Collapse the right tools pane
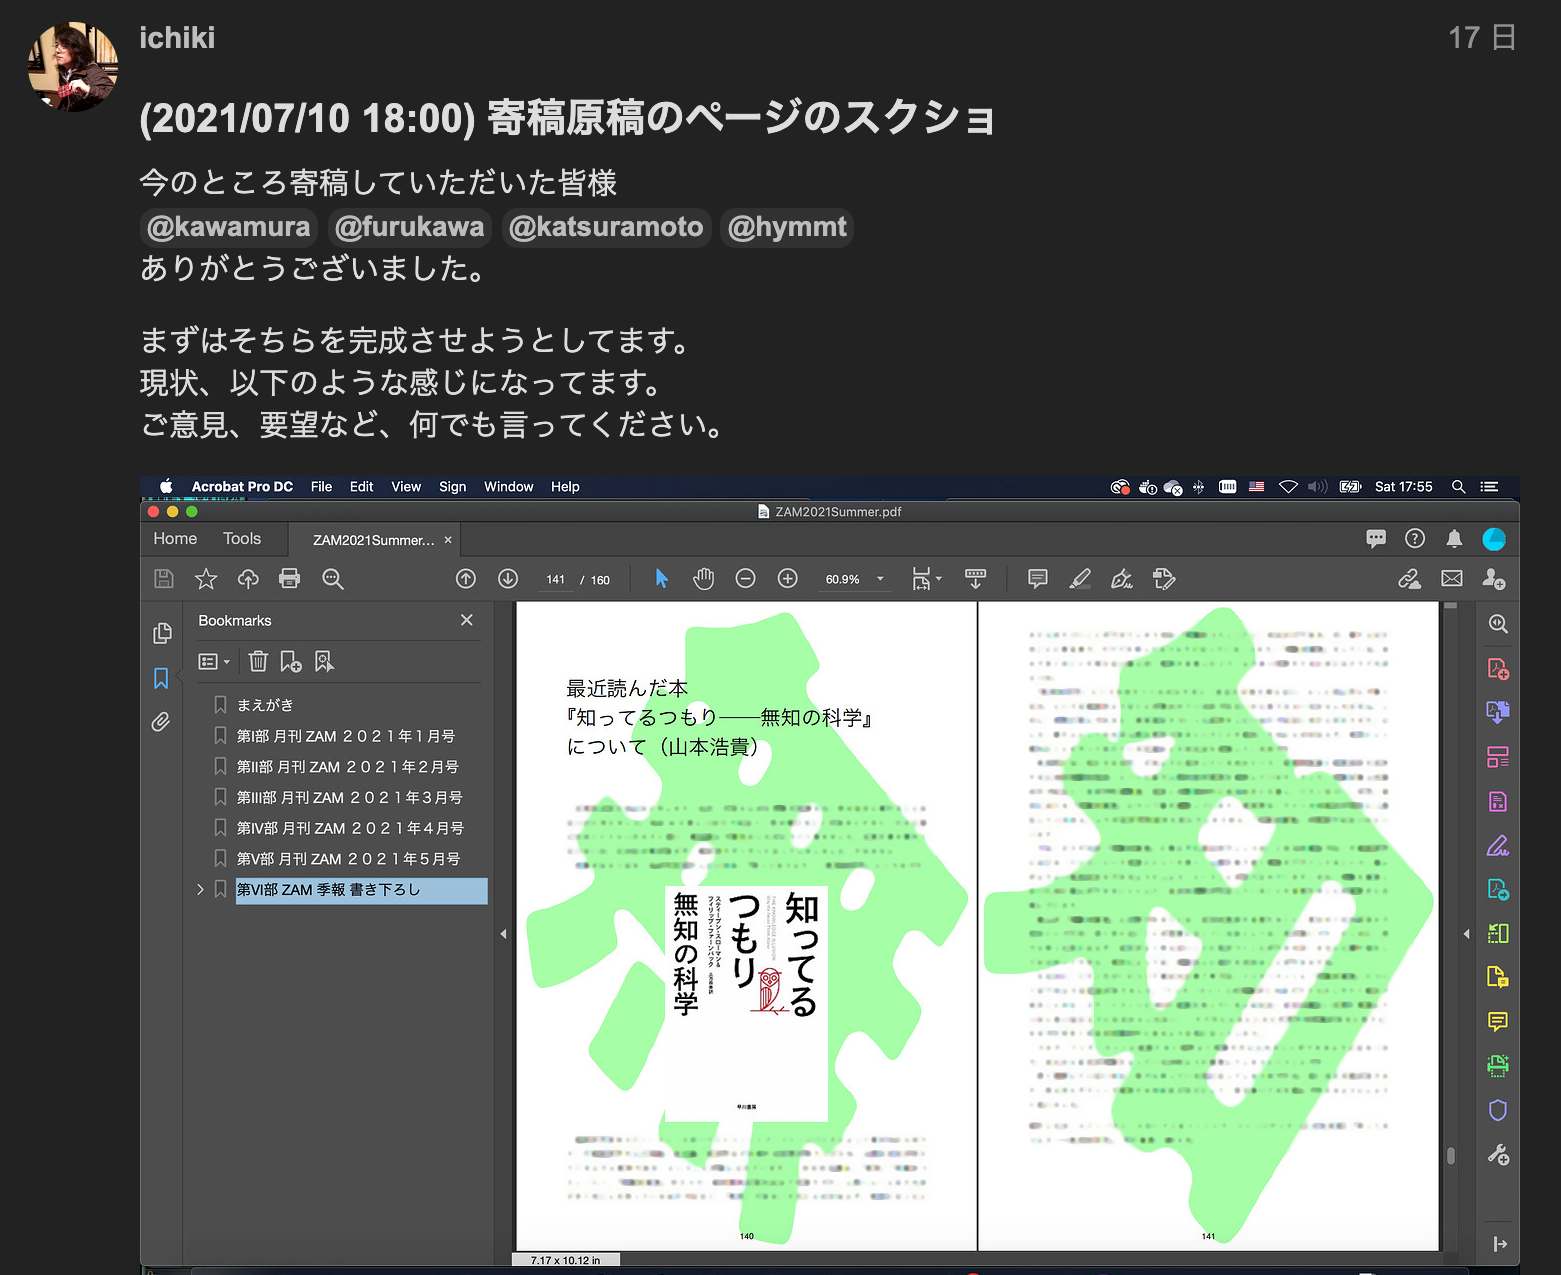This screenshot has height=1275, width=1561. [1499, 1244]
